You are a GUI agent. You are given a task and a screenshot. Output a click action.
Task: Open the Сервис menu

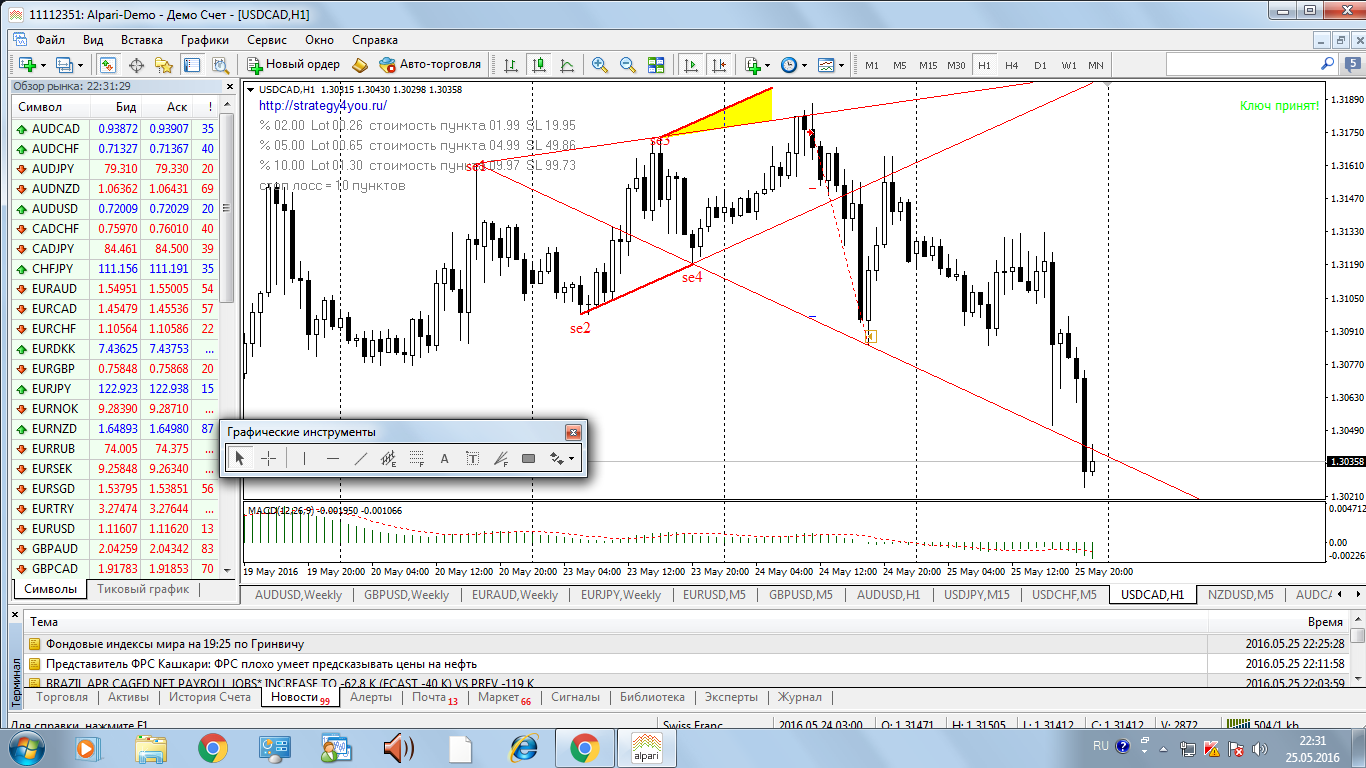[267, 40]
